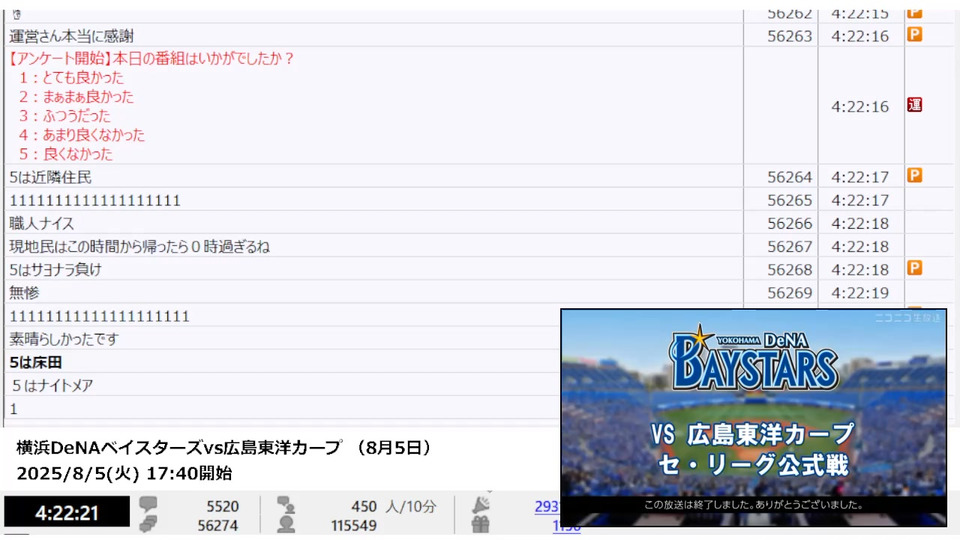960x540 pixels.
Task: Click timestamp 4:22:18 of comment 56266
Action: pyautogui.click(x=860, y=223)
